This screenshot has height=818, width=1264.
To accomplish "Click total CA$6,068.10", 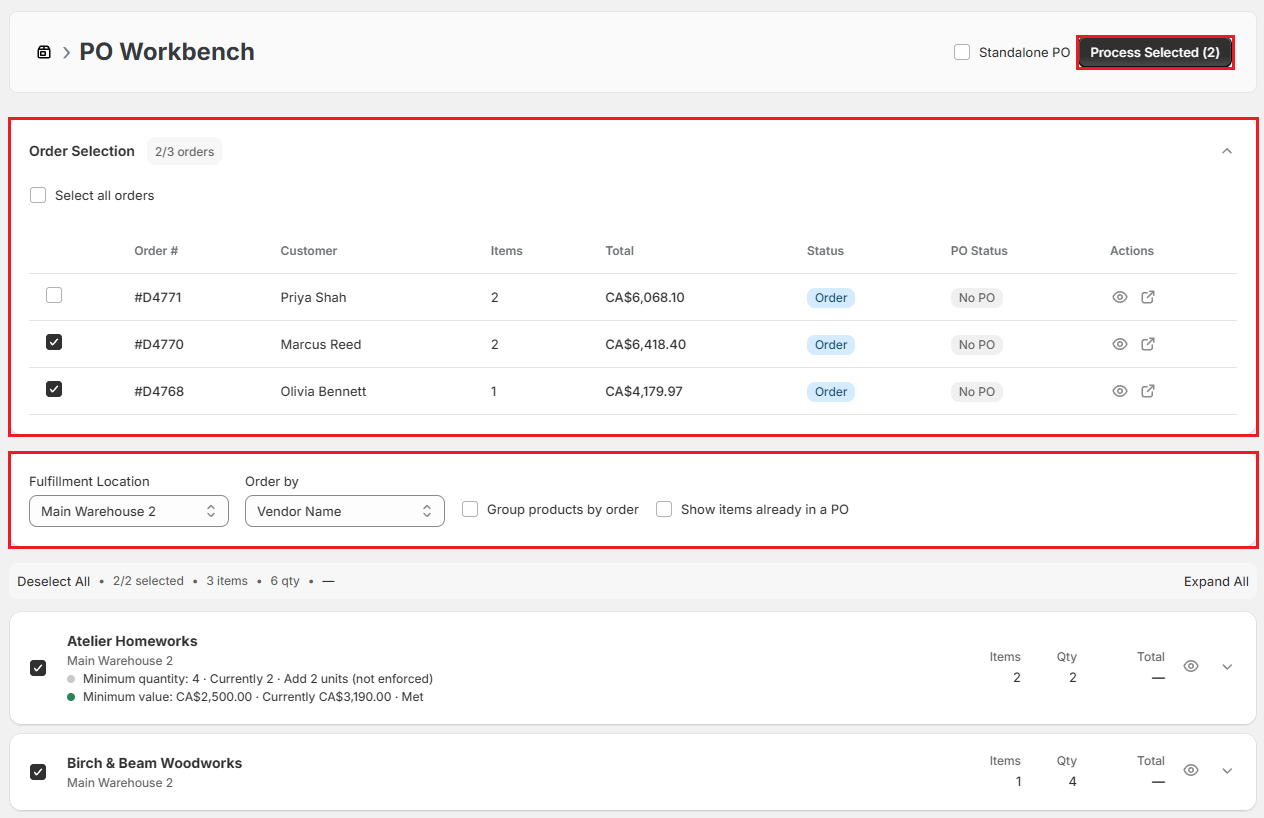I will click(x=645, y=297).
